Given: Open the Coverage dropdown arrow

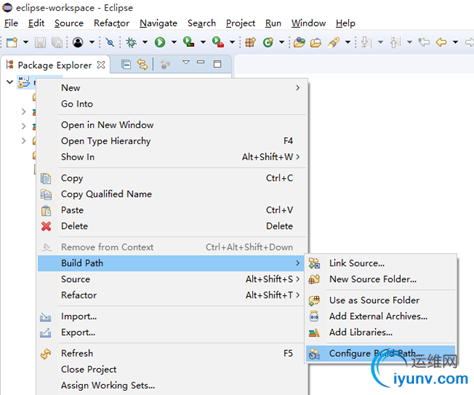Looking at the screenshot, I should click(x=203, y=42).
